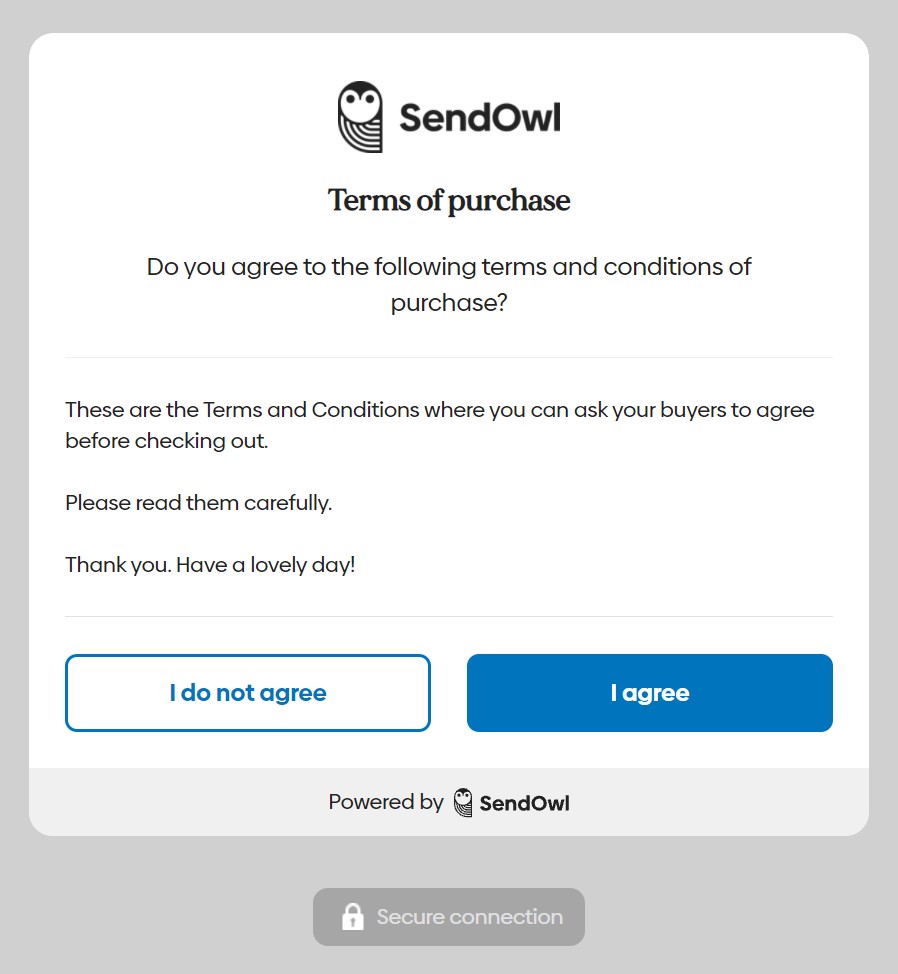This screenshot has height=974, width=898.
Task: Click the "Thank you. Have a lovely day!" line
Action: coord(210,565)
